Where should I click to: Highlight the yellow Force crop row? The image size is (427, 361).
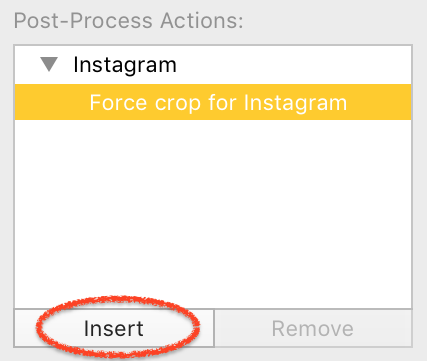pyautogui.click(x=213, y=102)
